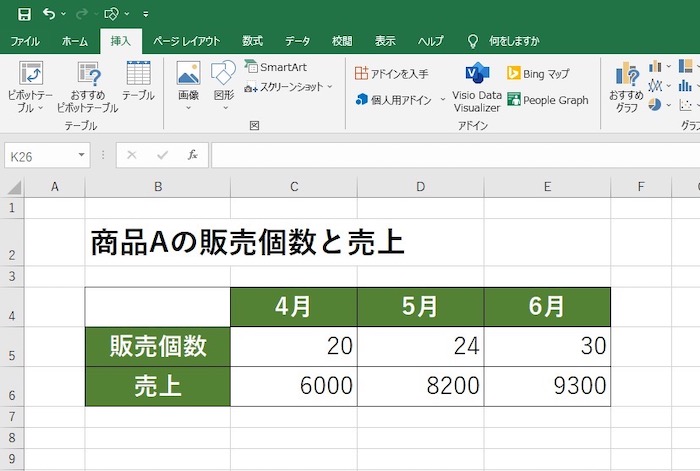Click the Select All corner triangle
Image resolution: width=700 pixels, height=471 pixels.
click(x=14, y=188)
